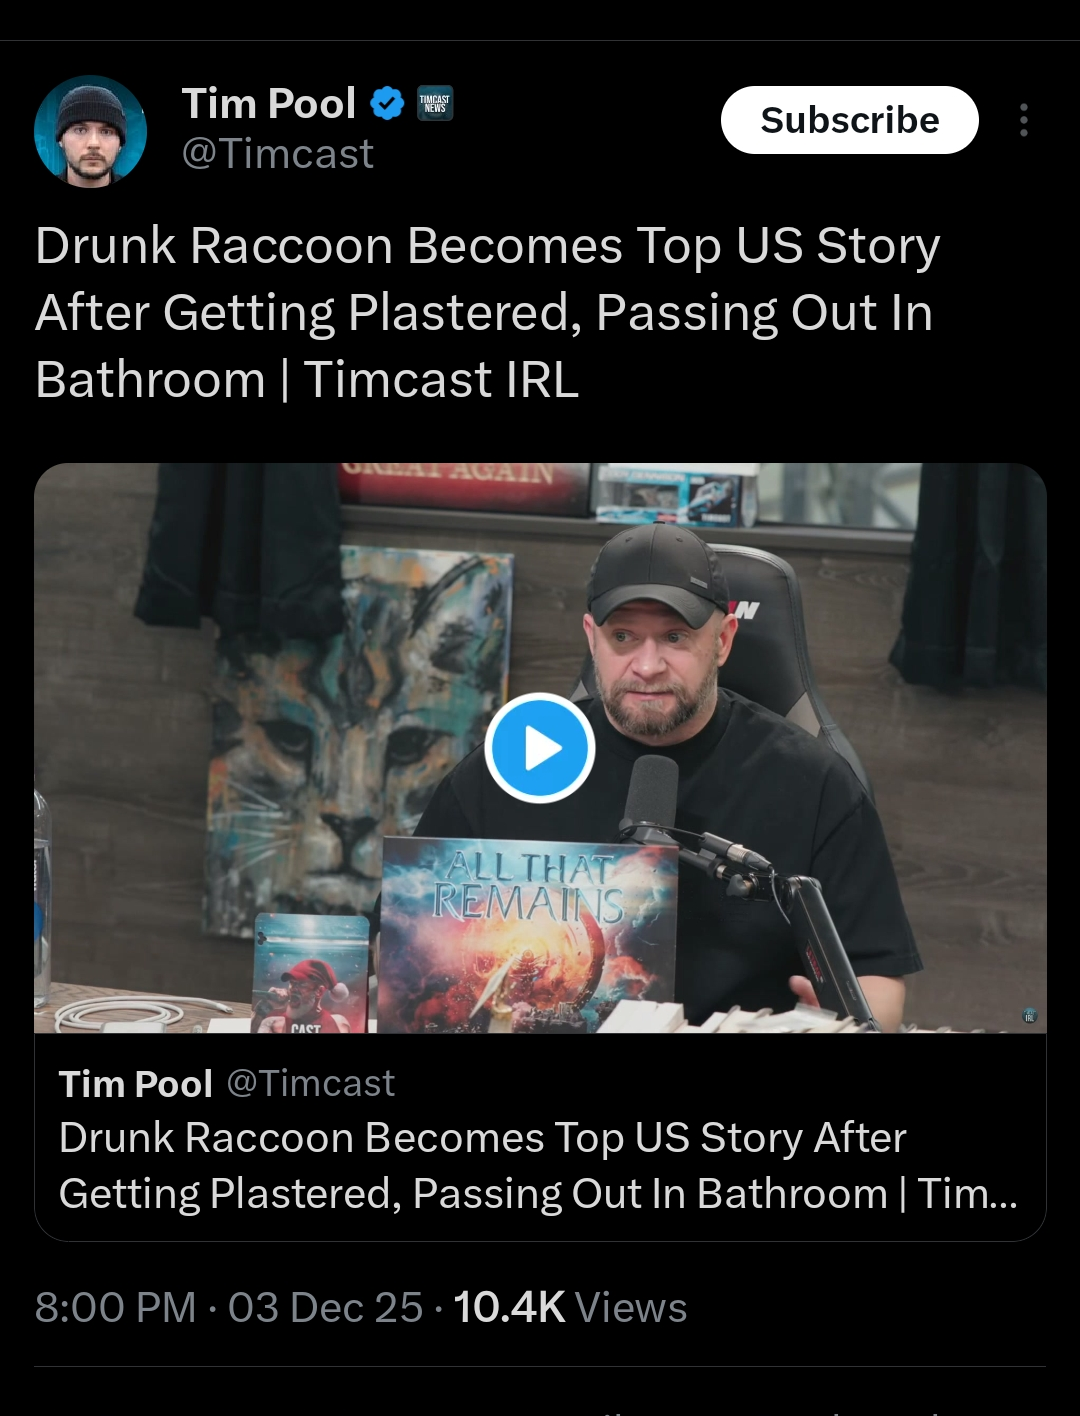1080x1416 pixels.
Task: Click the 03 Dec 25 post date
Action: click(x=326, y=1308)
